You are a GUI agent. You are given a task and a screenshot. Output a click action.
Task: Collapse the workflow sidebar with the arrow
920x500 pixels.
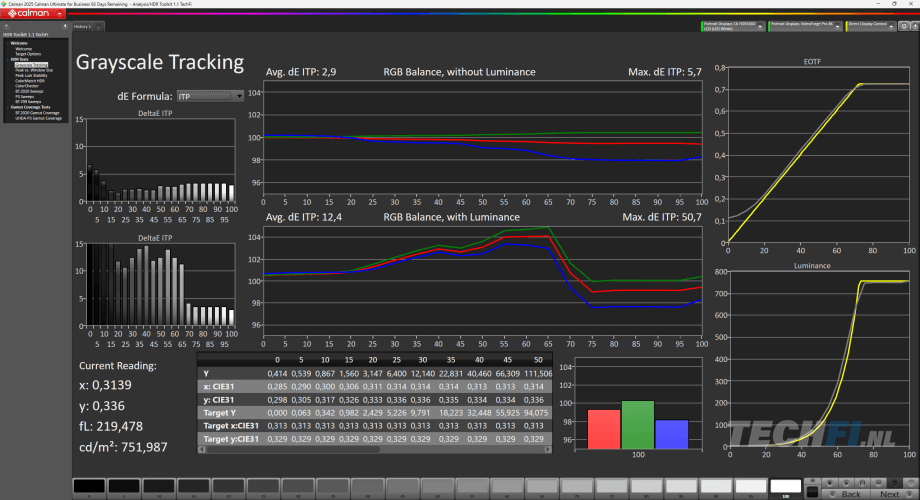pyautogui.click(x=65, y=26)
